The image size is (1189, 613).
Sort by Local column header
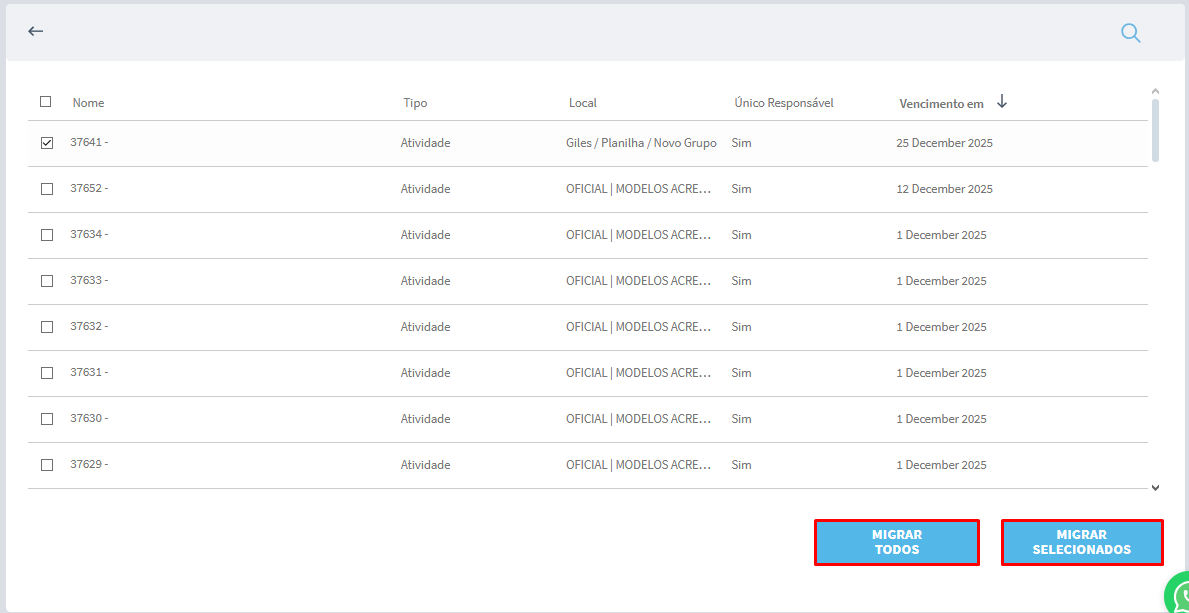[582, 103]
